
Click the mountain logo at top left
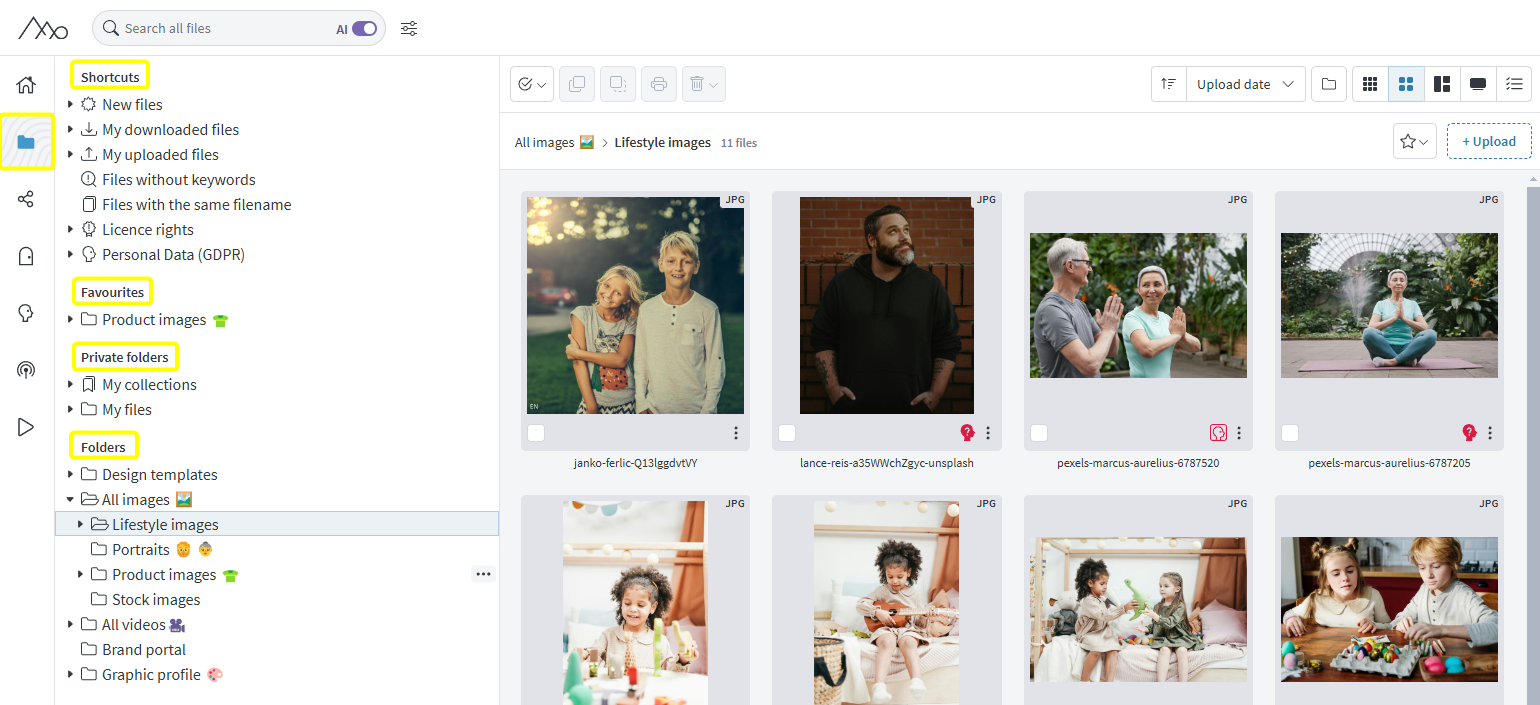coord(42,28)
